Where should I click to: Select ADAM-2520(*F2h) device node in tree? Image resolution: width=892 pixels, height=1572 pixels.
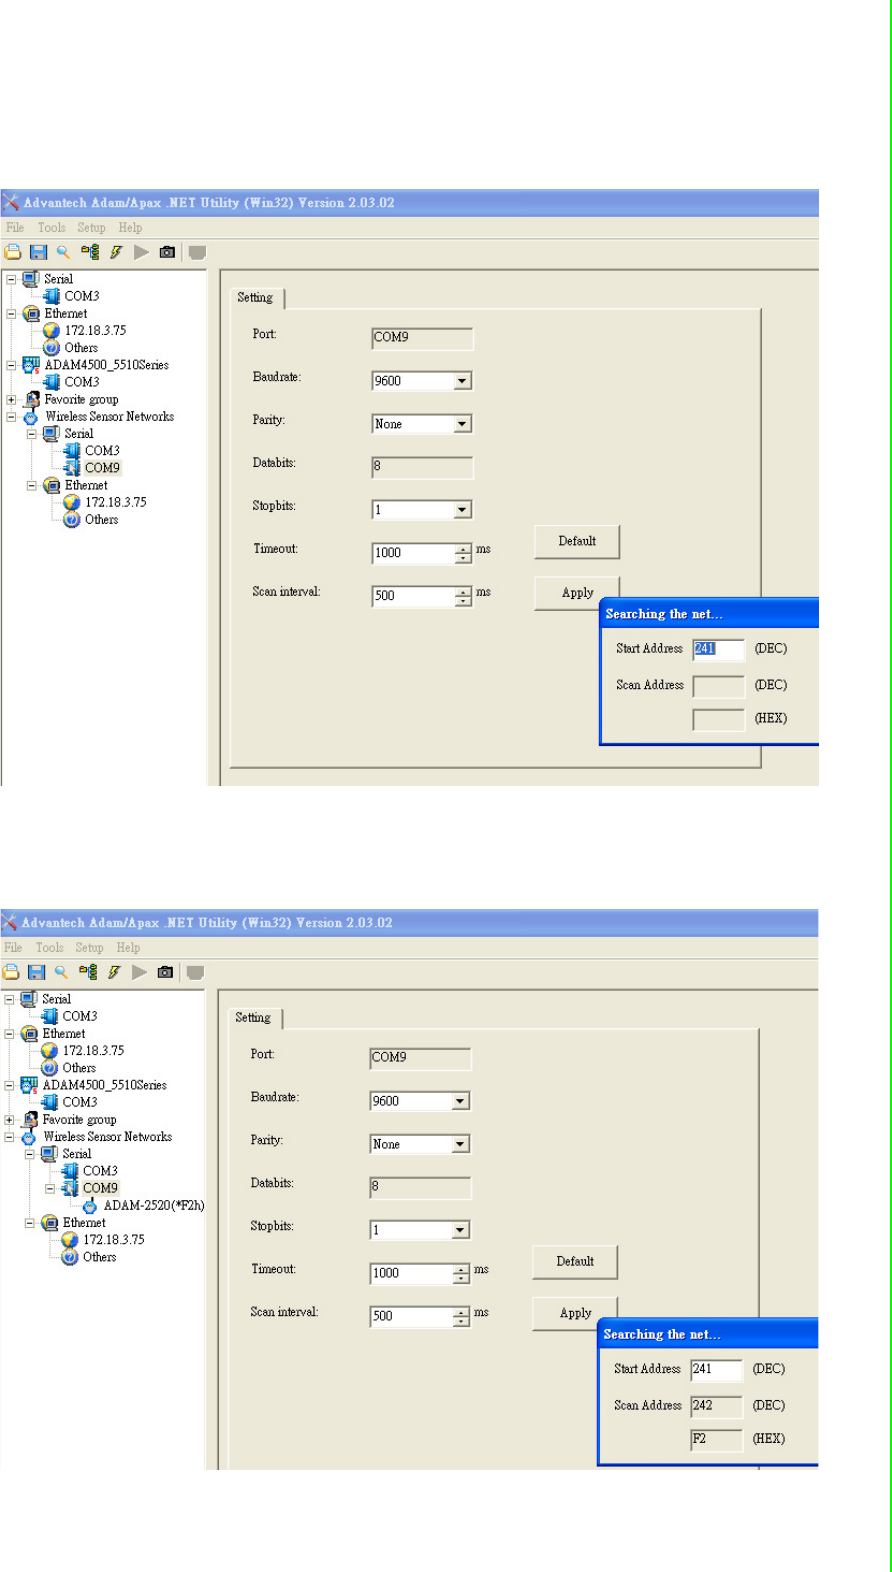[153, 1205]
